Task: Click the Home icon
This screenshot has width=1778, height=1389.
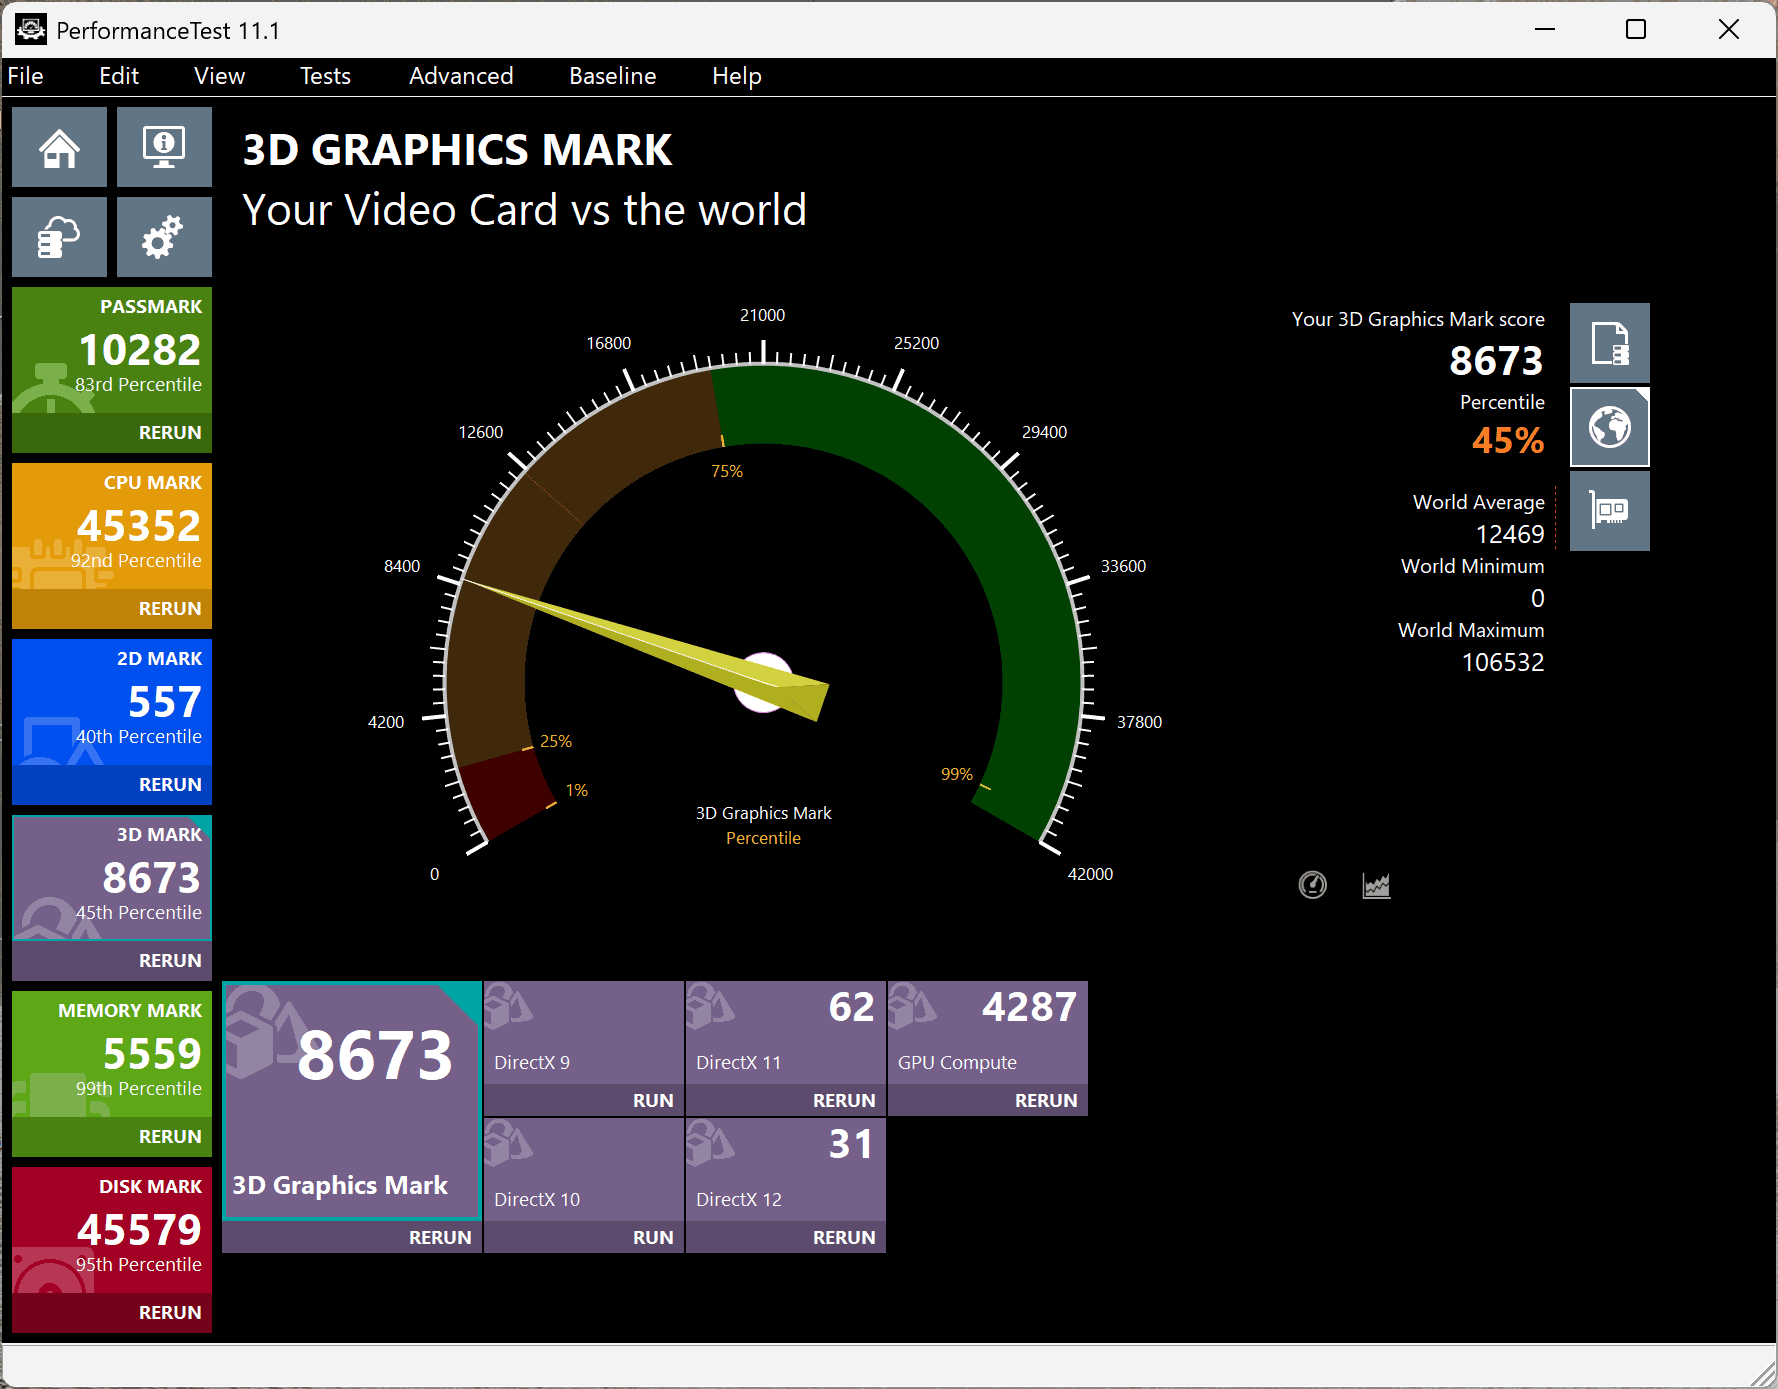Action: click(x=59, y=146)
